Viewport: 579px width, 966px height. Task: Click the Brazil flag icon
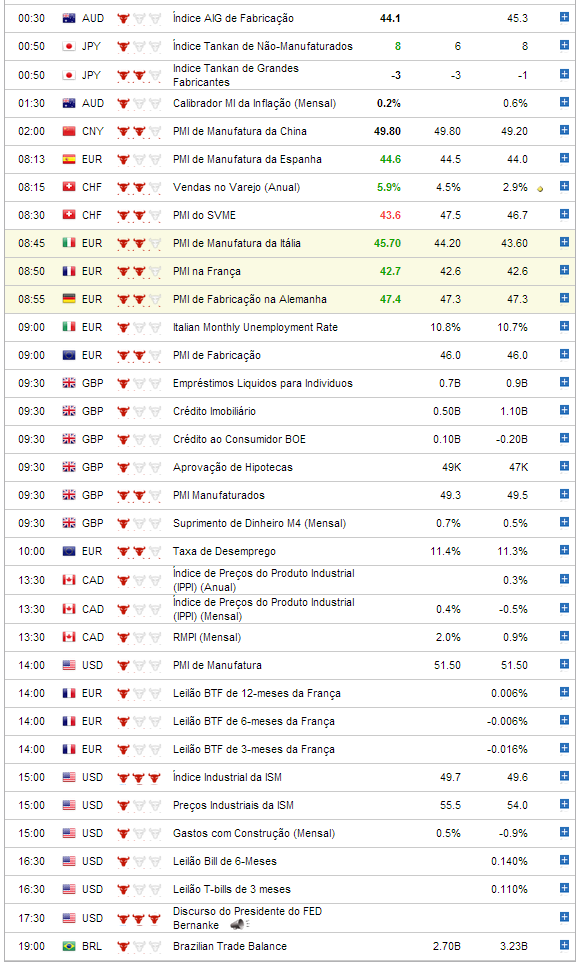coord(69,946)
